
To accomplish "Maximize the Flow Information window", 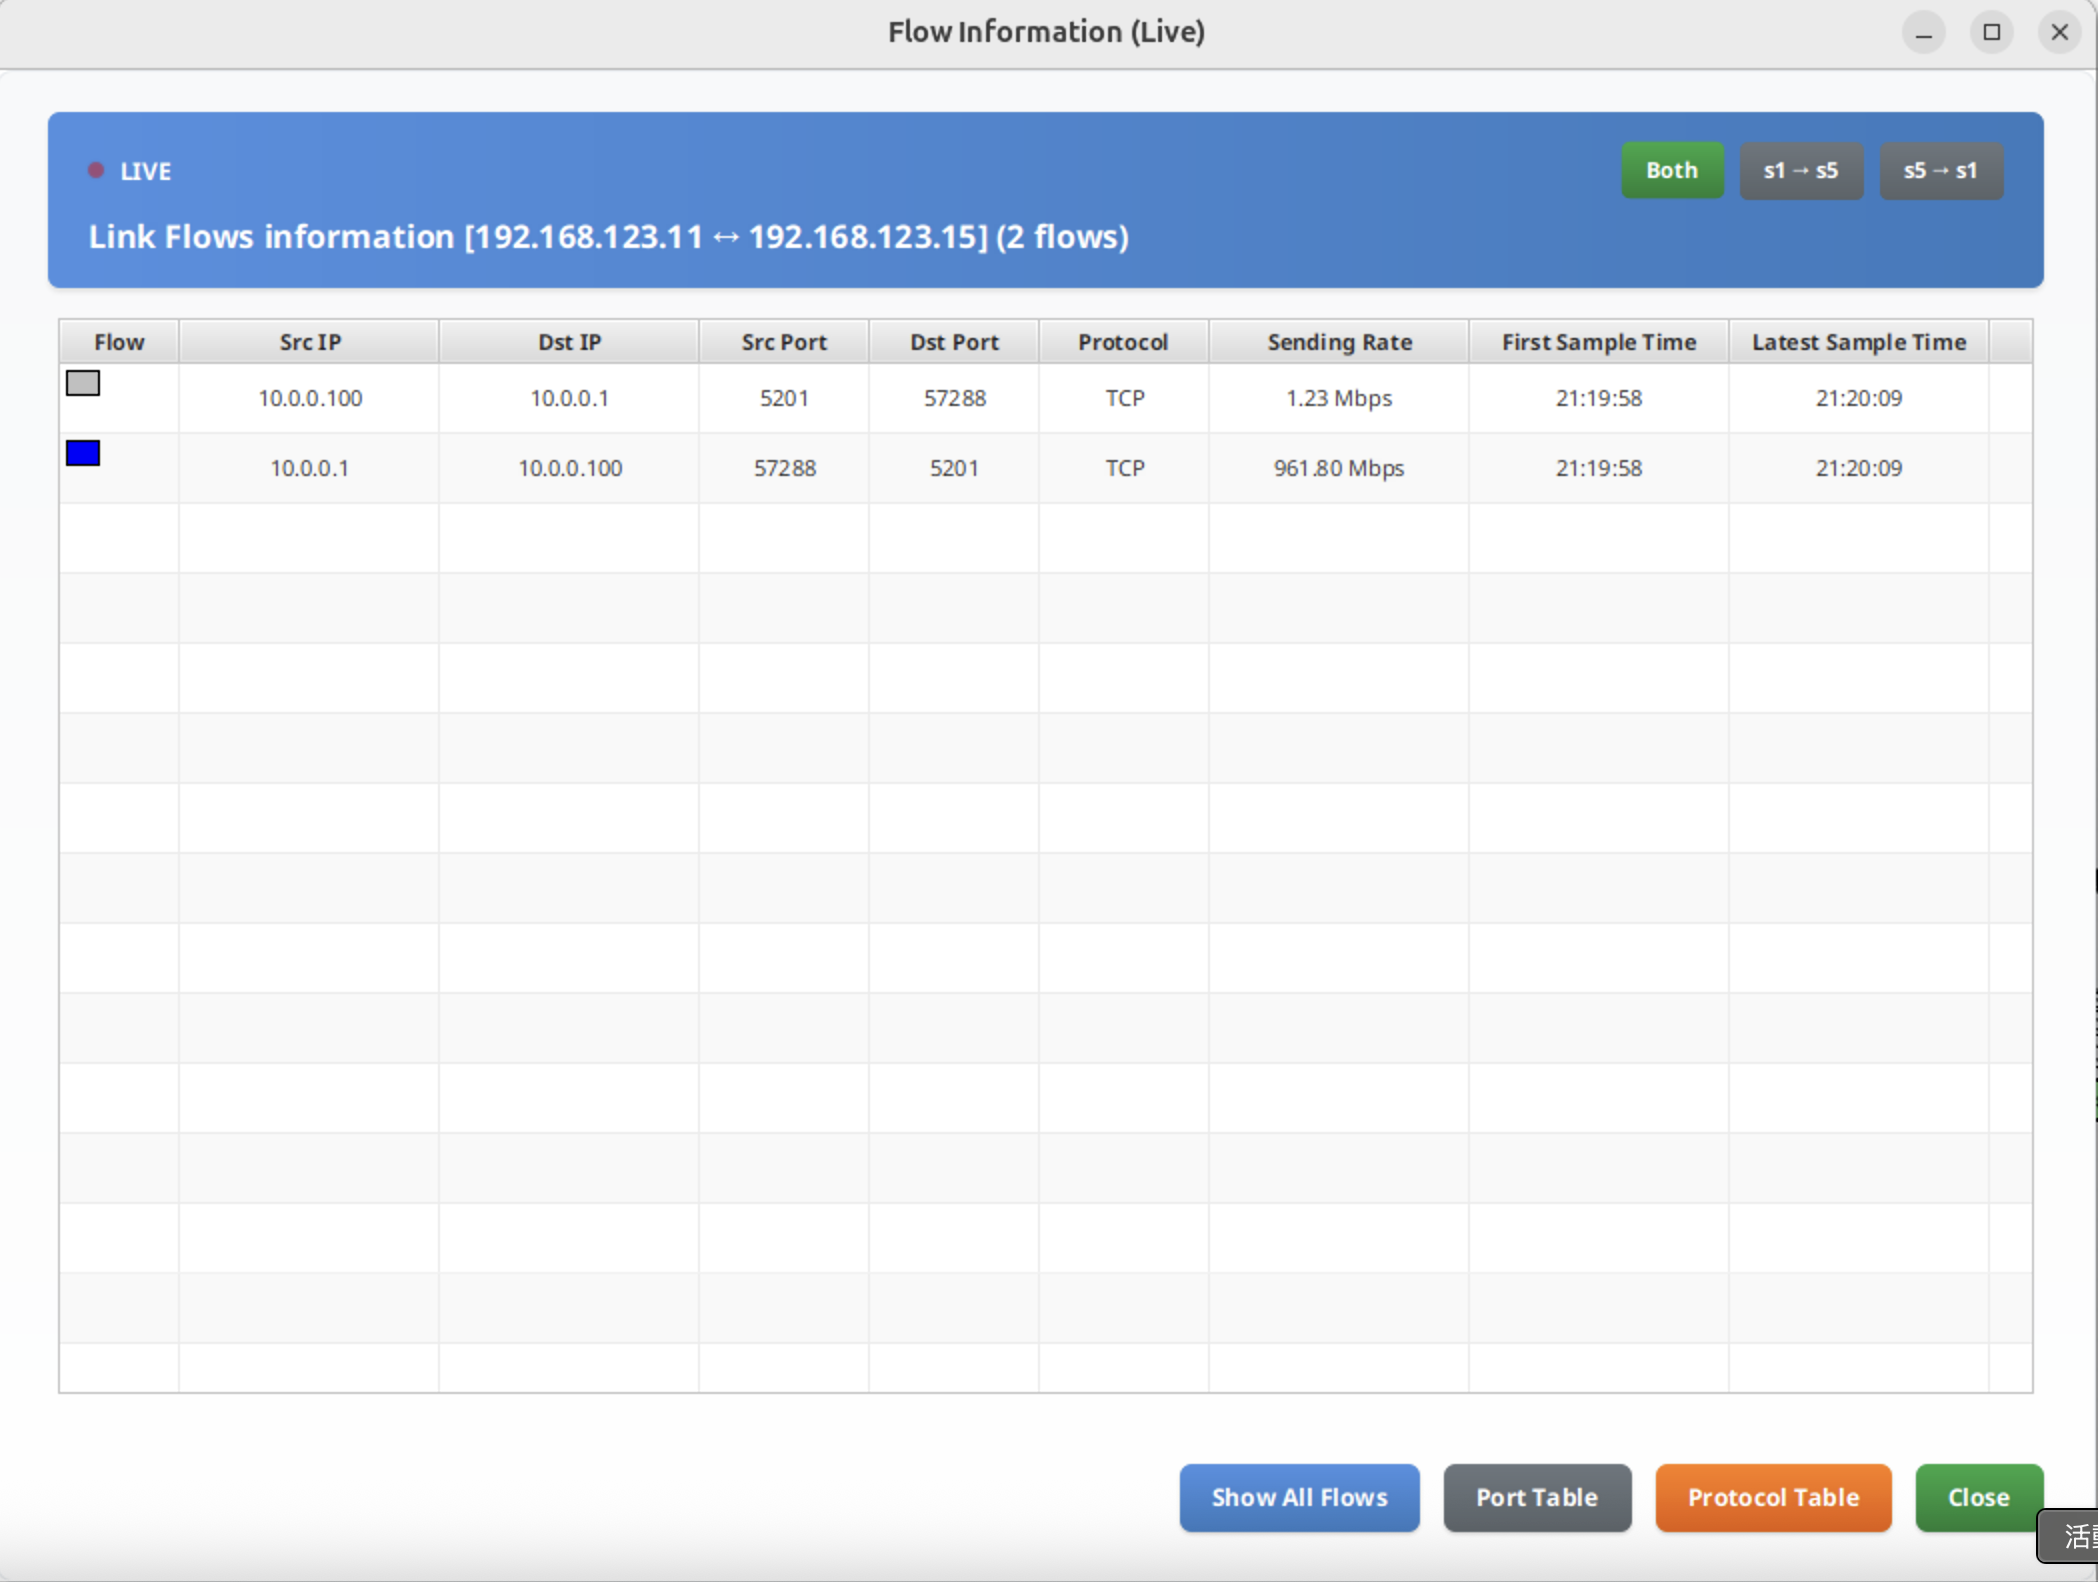I will 1991,32.
